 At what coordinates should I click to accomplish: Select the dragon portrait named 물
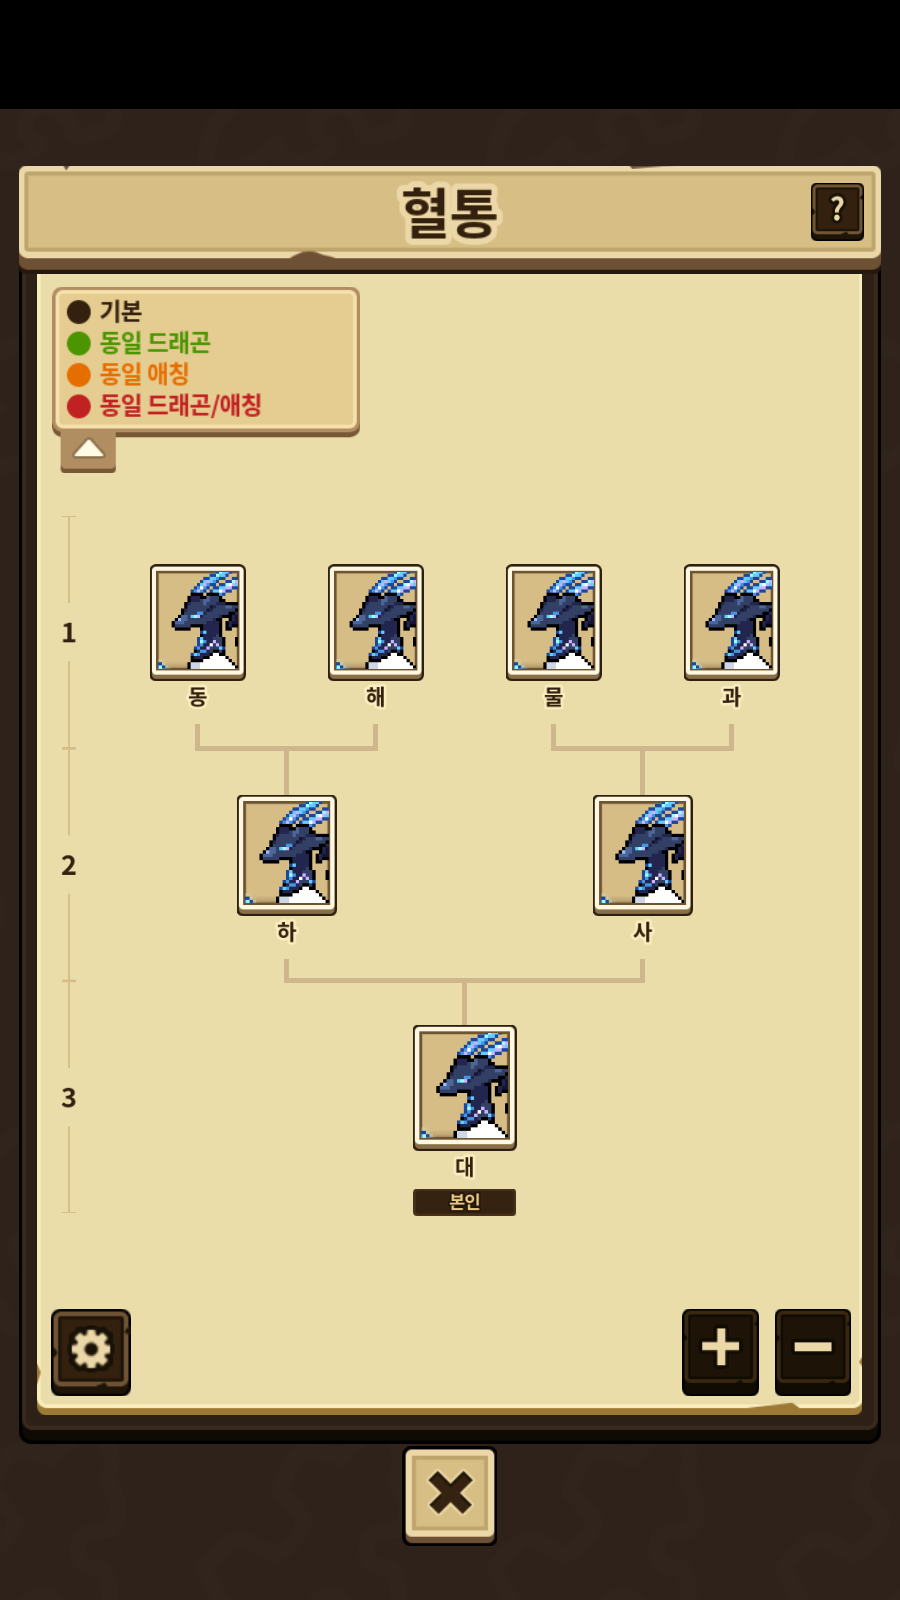(x=554, y=622)
